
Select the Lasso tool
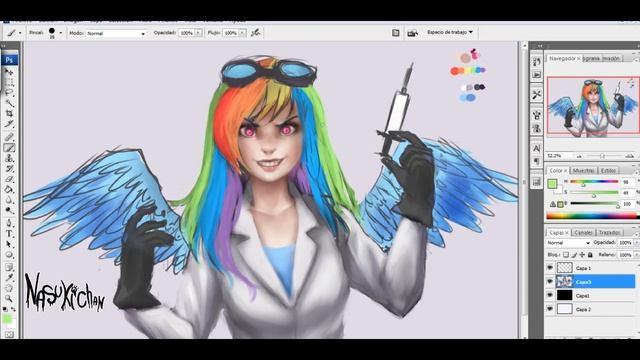point(9,92)
